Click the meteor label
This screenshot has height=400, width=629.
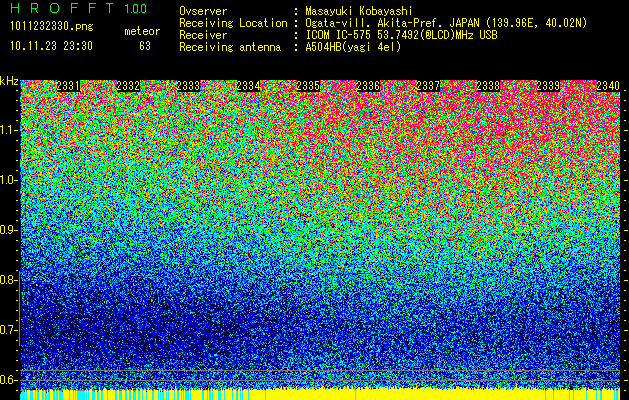pos(142,31)
